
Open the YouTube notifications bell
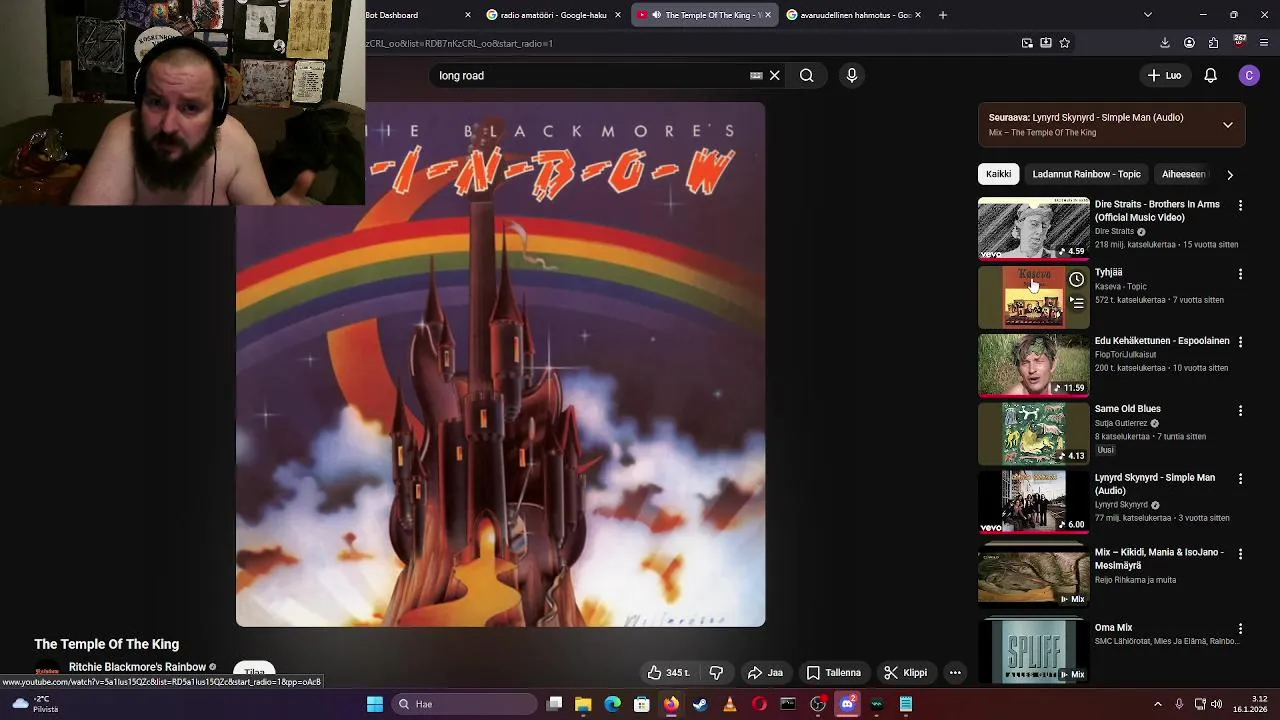(x=1210, y=75)
